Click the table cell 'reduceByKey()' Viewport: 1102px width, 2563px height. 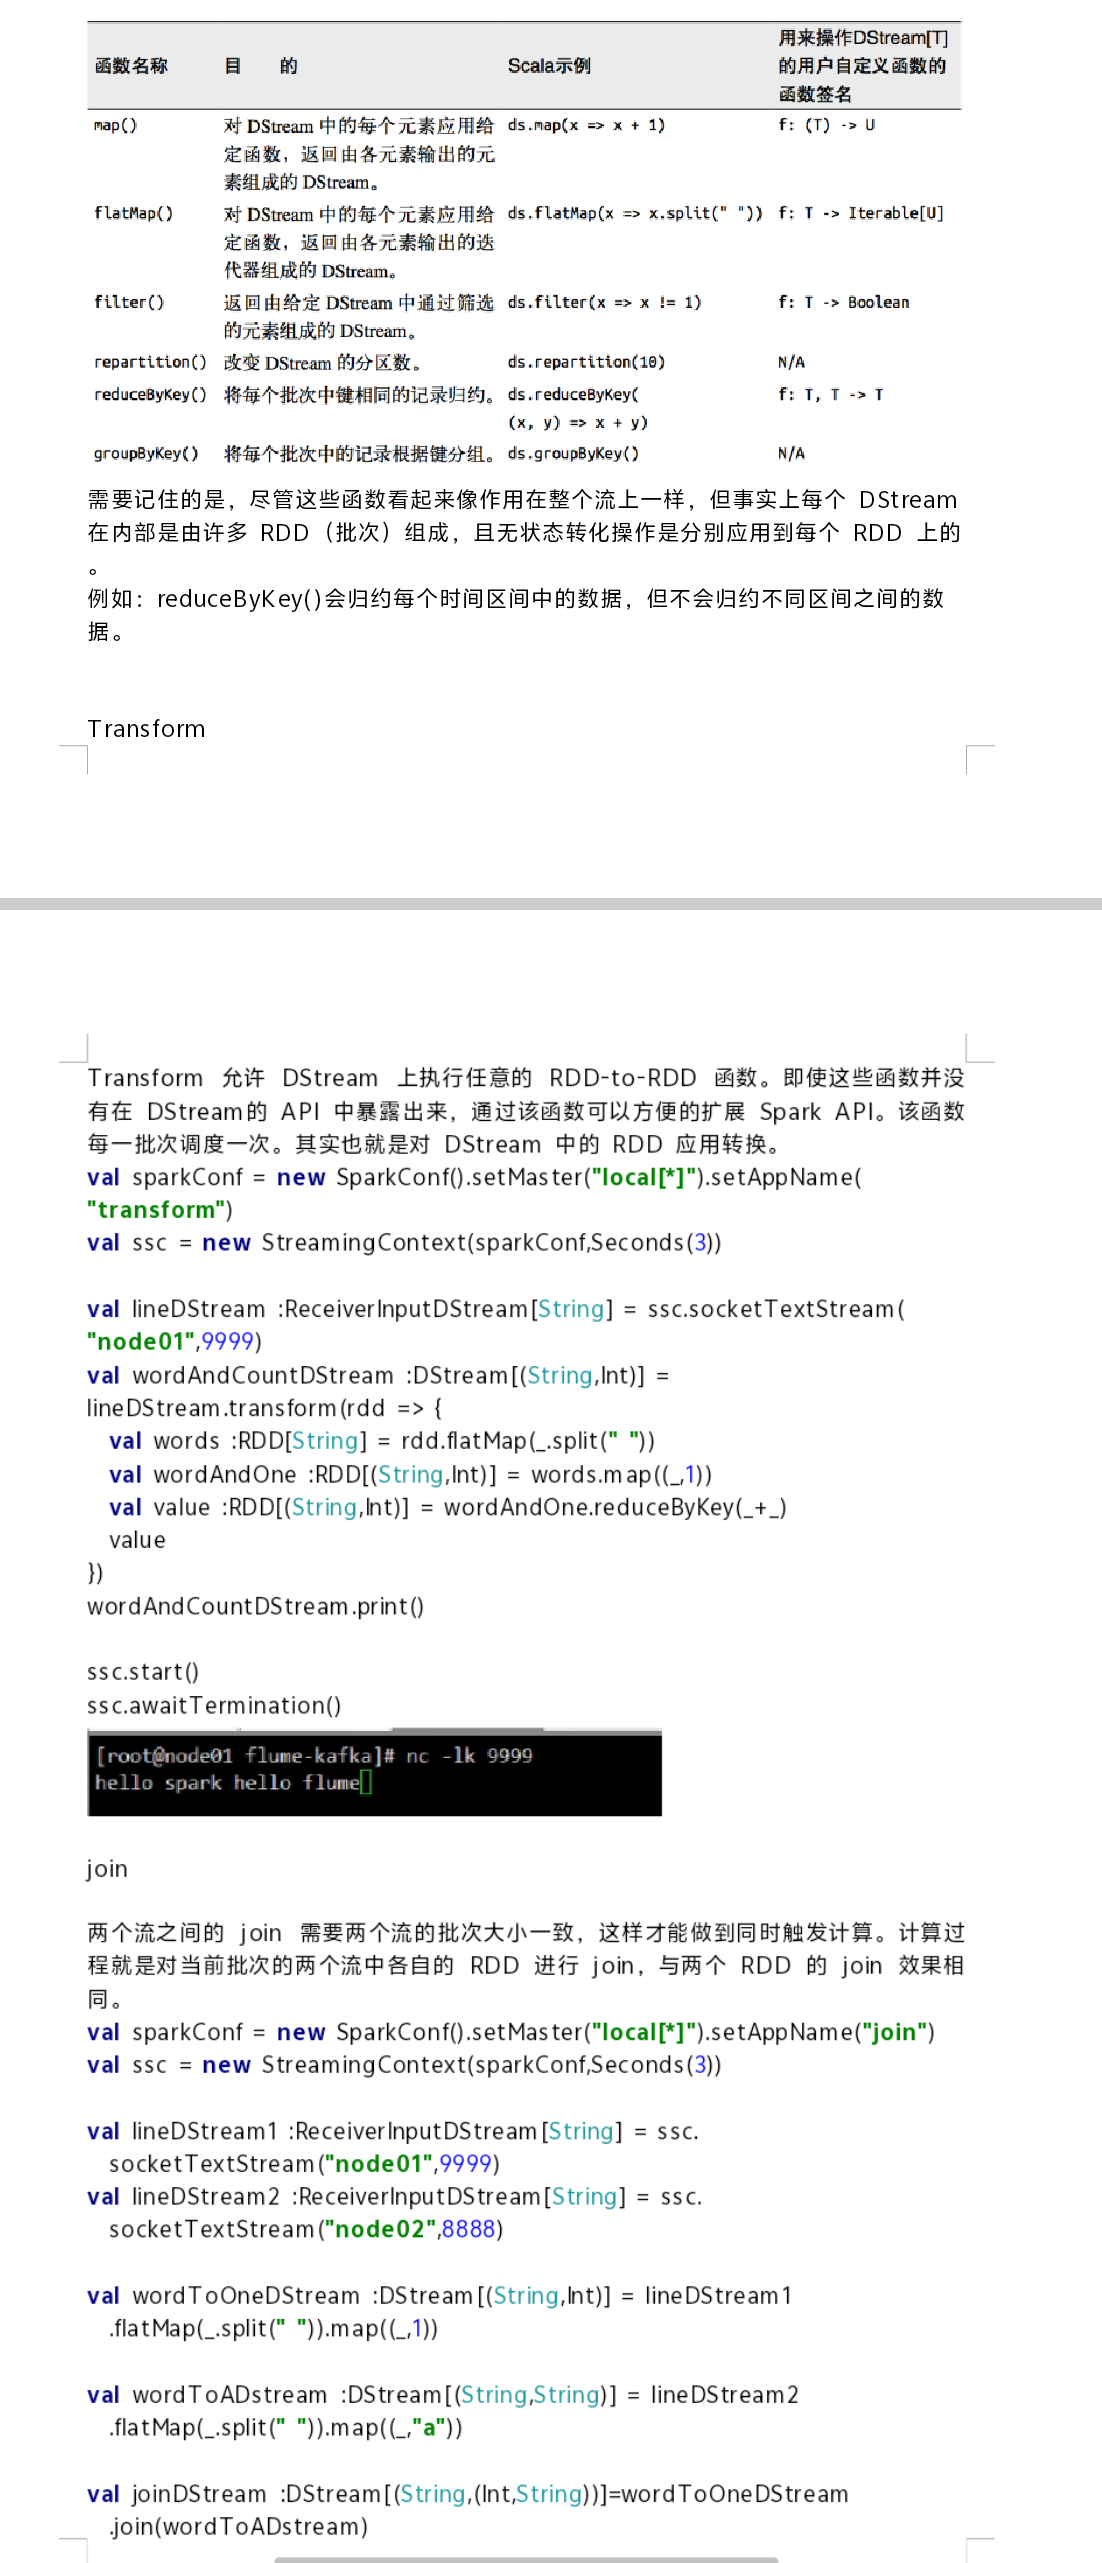150,394
